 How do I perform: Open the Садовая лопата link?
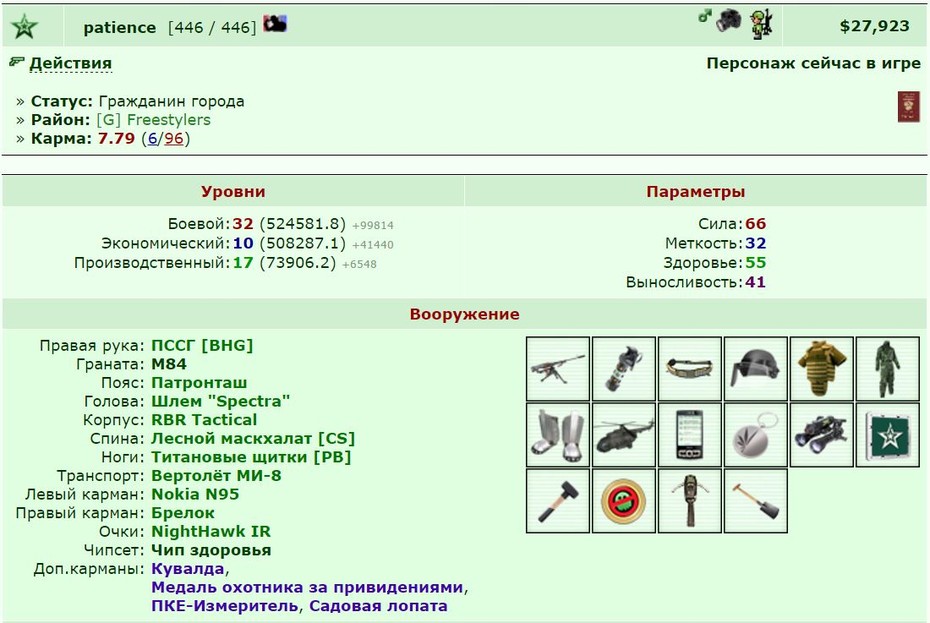click(378, 606)
